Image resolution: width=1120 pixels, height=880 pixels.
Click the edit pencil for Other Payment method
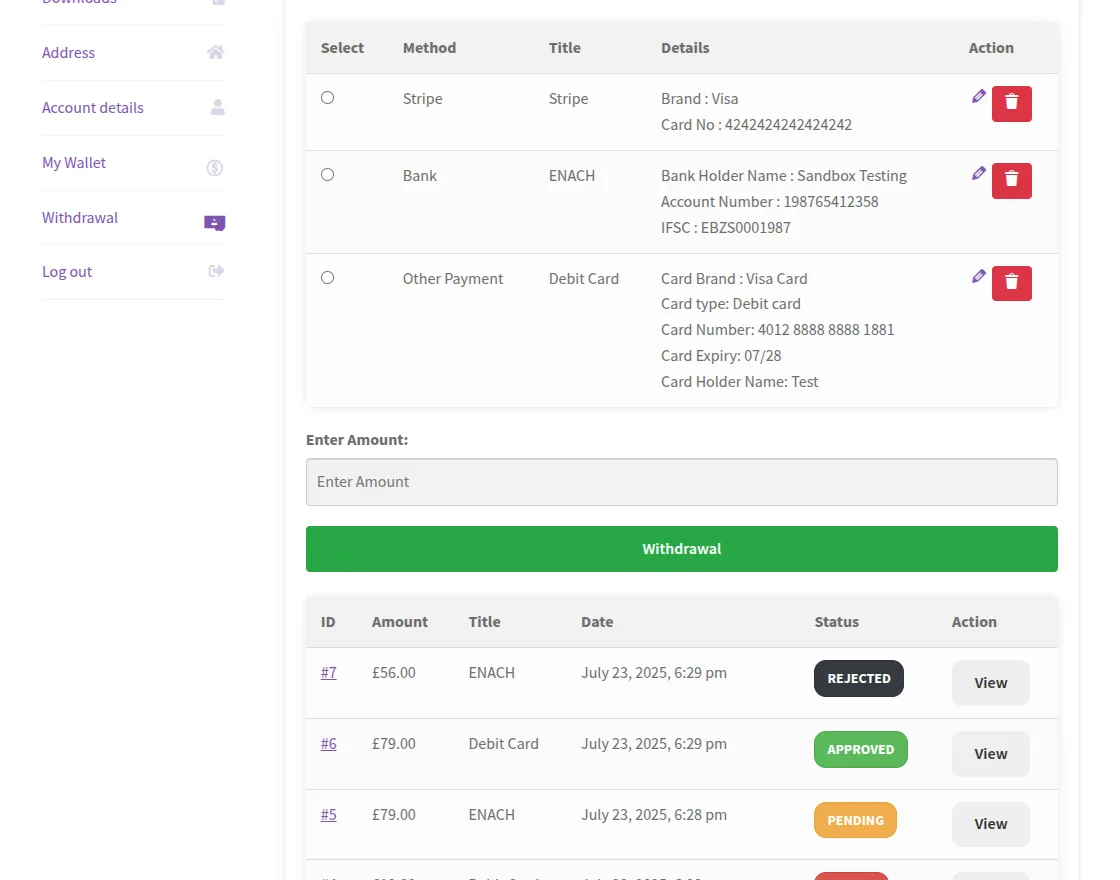tap(978, 276)
